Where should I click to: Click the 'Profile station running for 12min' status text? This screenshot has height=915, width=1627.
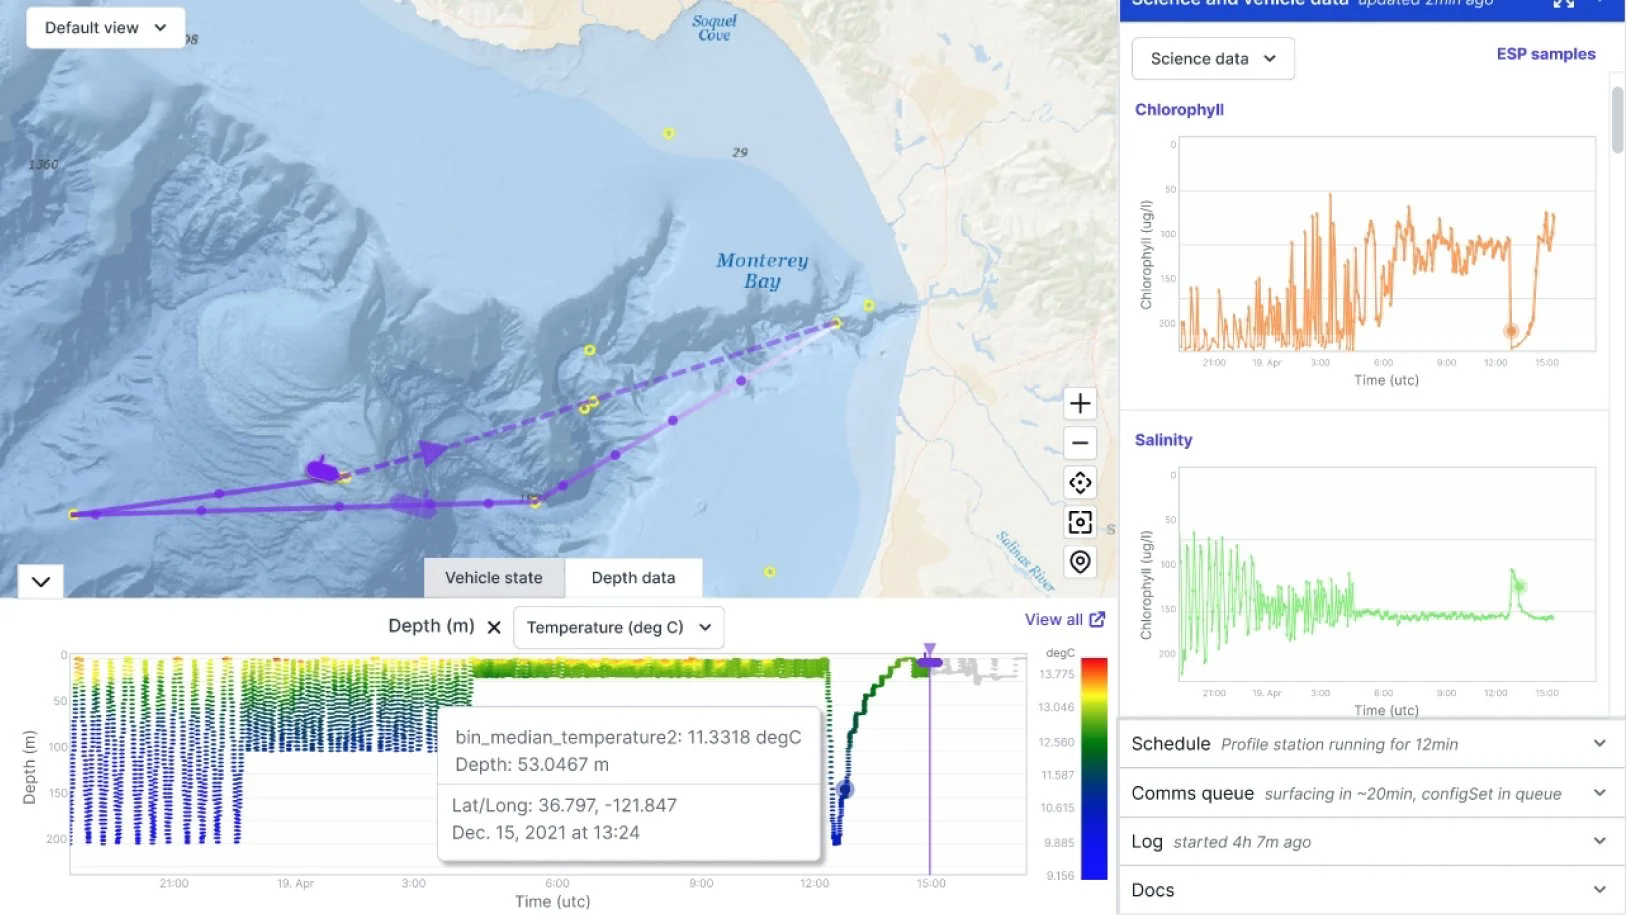coord(1339,745)
